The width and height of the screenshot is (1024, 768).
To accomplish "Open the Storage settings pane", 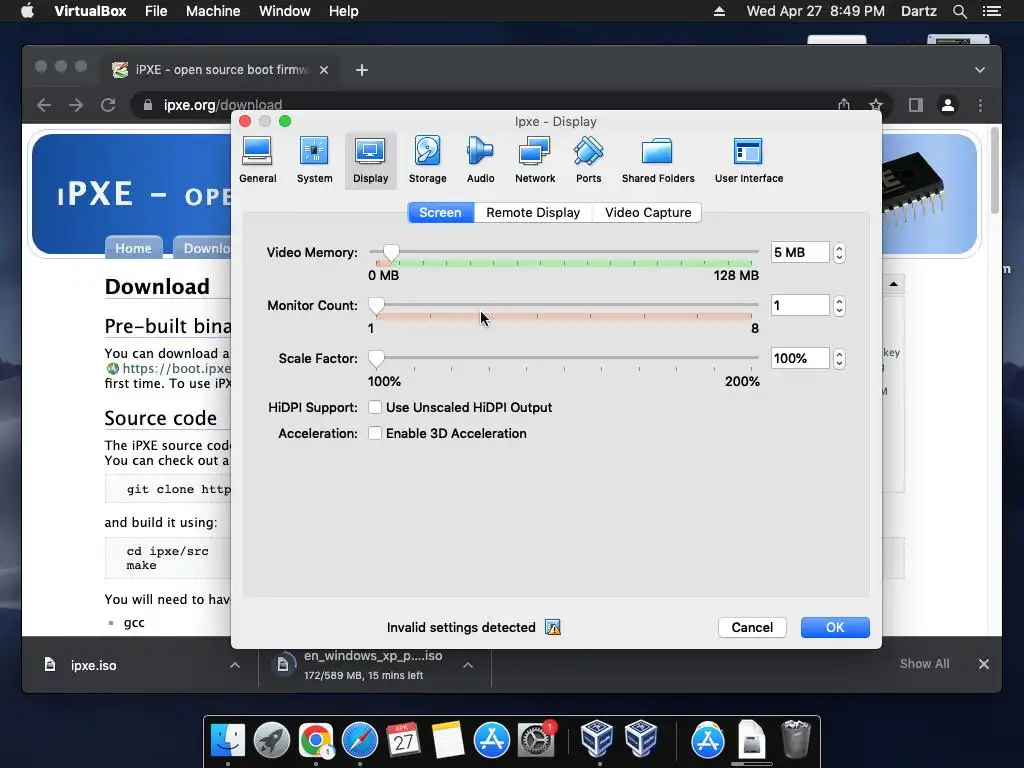I will (427, 161).
